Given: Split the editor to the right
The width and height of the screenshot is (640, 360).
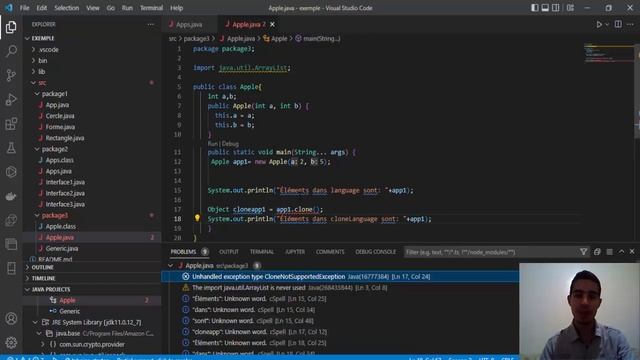Looking at the screenshot, I should coord(618,24).
